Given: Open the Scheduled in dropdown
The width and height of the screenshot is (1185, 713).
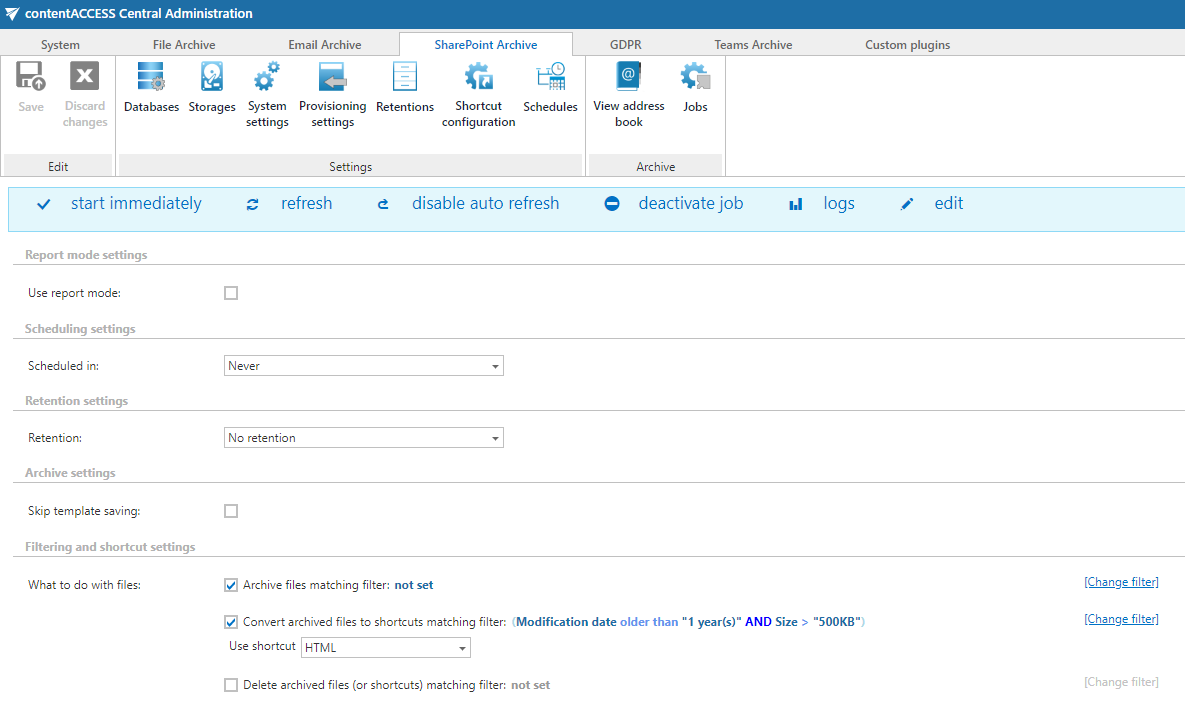Looking at the screenshot, I should pyautogui.click(x=363, y=365).
